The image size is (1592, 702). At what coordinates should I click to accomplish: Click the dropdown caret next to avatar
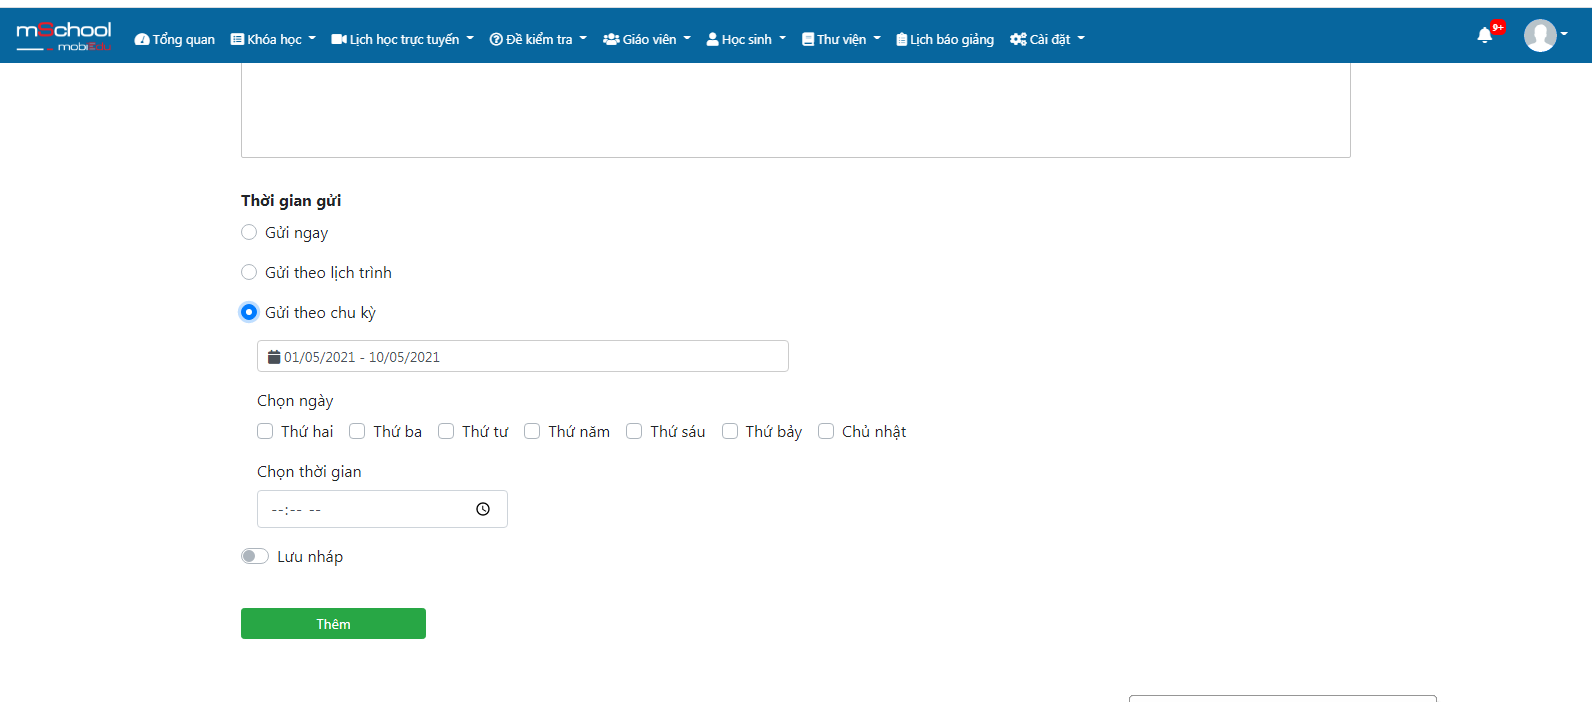(x=1564, y=34)
